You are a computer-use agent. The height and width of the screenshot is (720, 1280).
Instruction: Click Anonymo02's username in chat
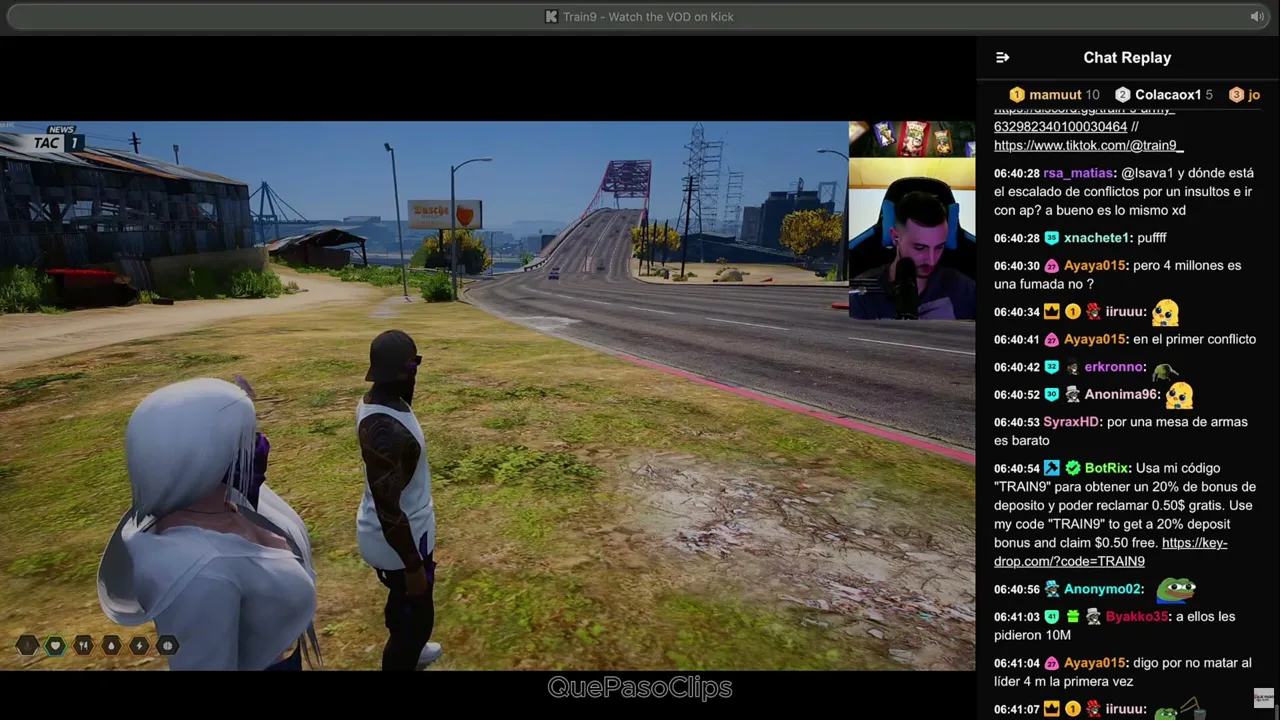[x=1104, y=590]
